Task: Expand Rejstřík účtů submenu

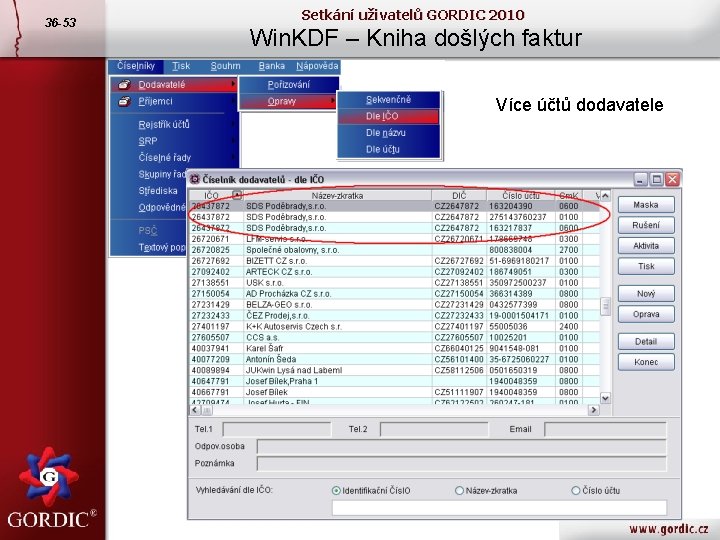Action: pyautogui.click(x=174, y=124)
